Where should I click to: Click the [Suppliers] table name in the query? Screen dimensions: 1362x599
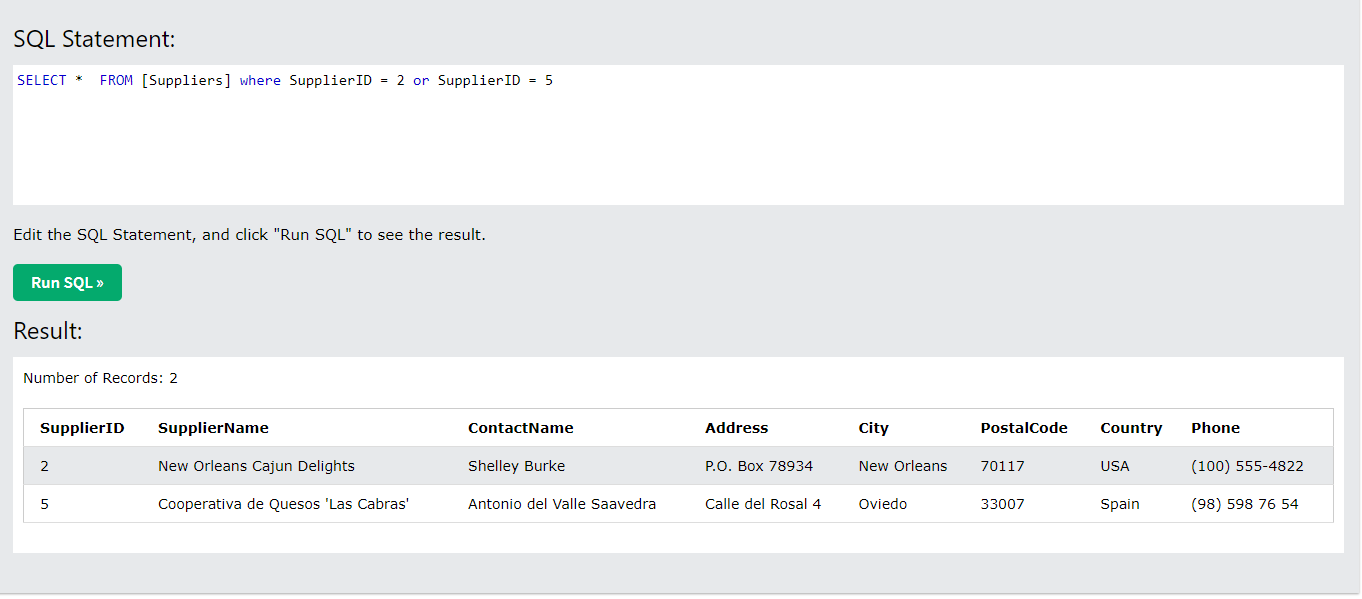(x=186, y=81)
